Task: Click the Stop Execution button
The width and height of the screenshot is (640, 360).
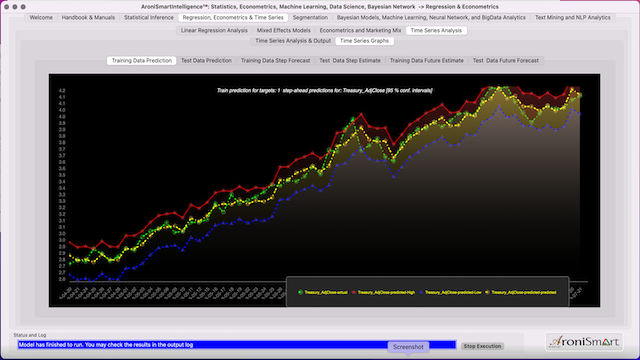Action: (x=482, y=346)
